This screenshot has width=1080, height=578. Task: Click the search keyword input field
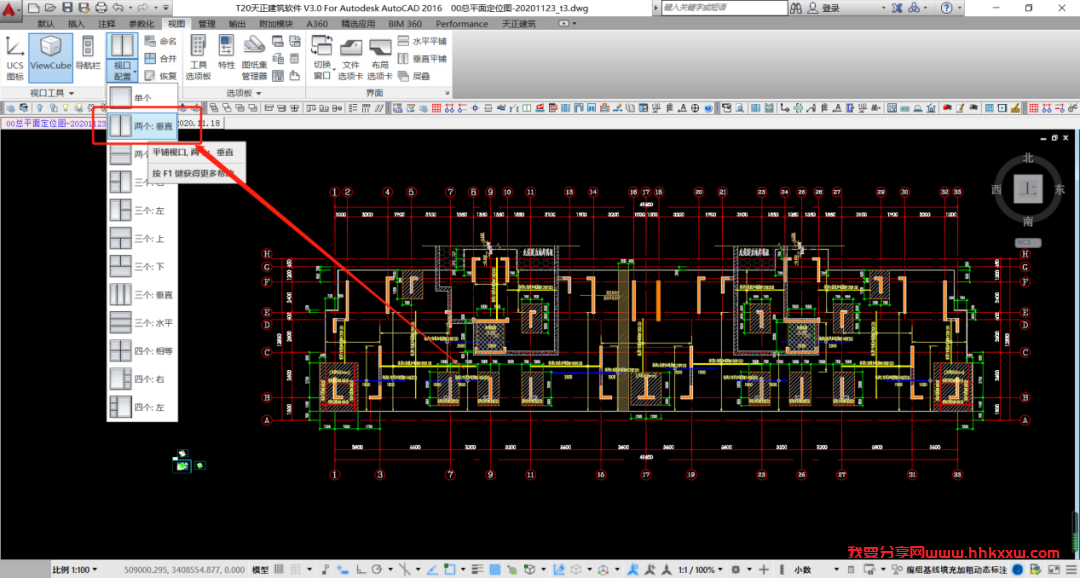(x=723, y=8)
